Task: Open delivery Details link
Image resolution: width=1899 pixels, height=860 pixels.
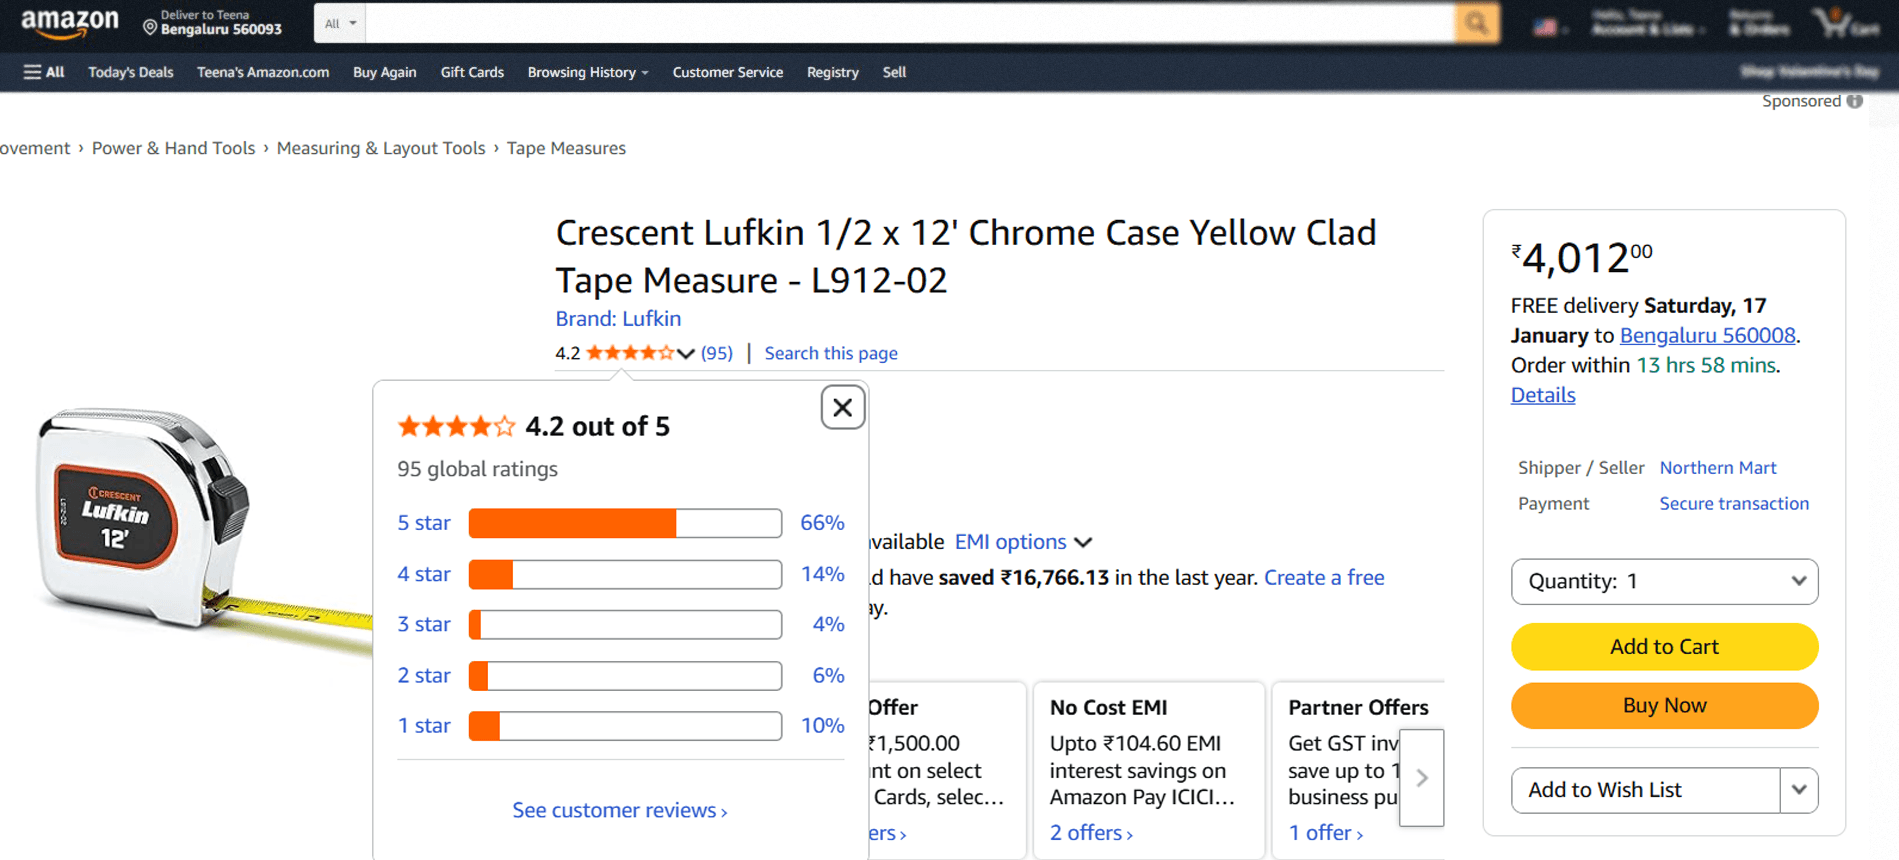Action: coord(1543,395)
